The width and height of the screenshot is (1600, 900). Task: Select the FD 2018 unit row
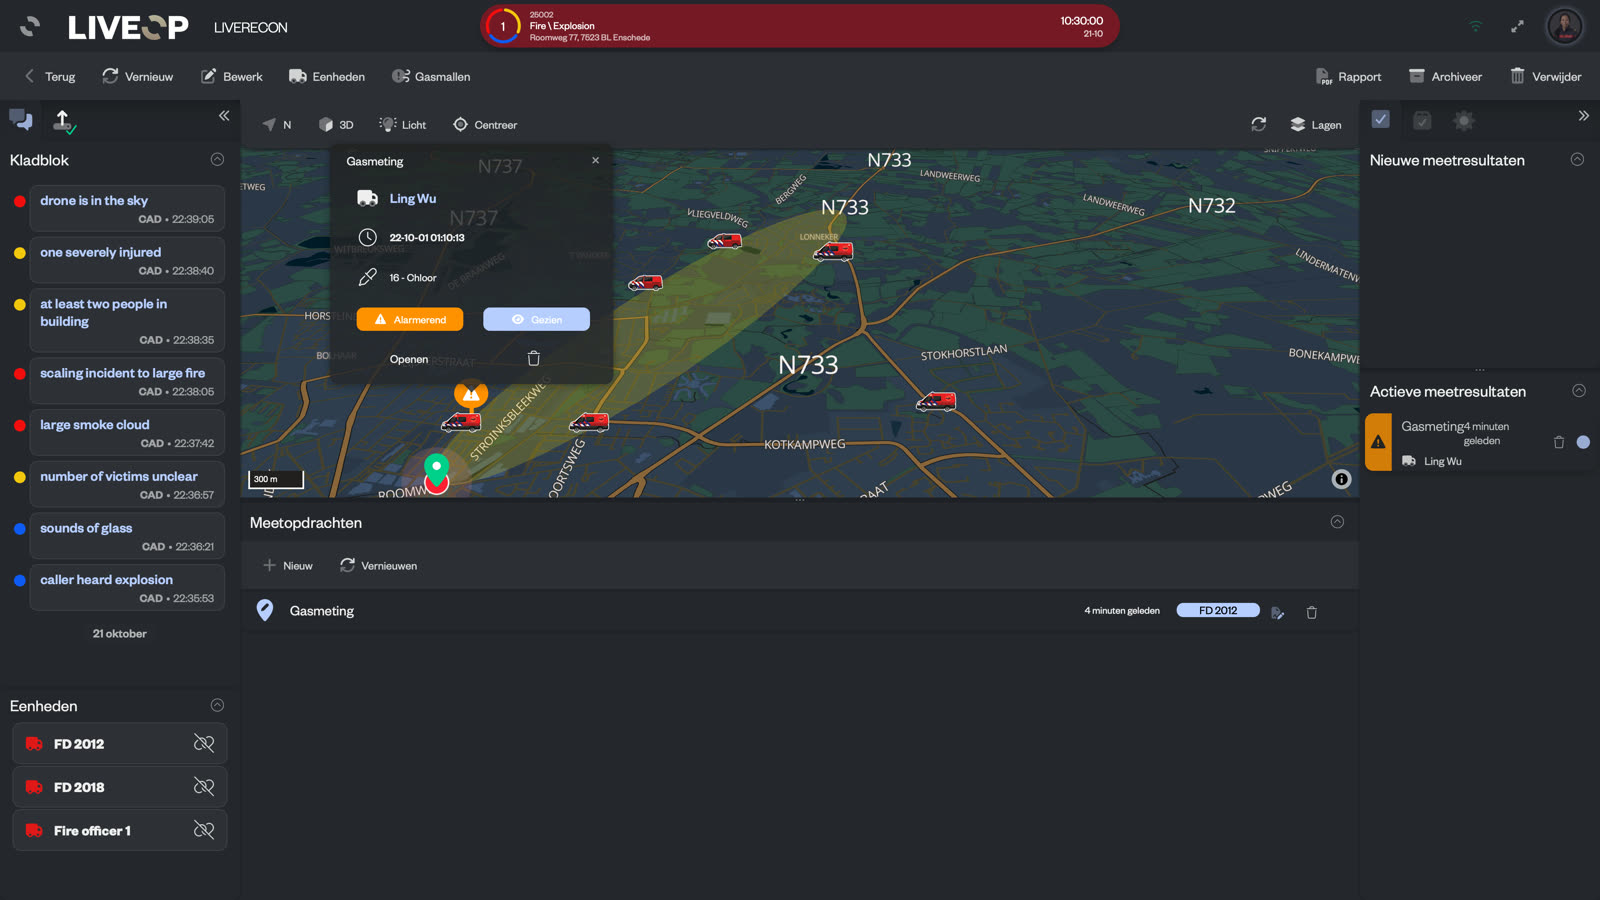(x=120, y=787)
